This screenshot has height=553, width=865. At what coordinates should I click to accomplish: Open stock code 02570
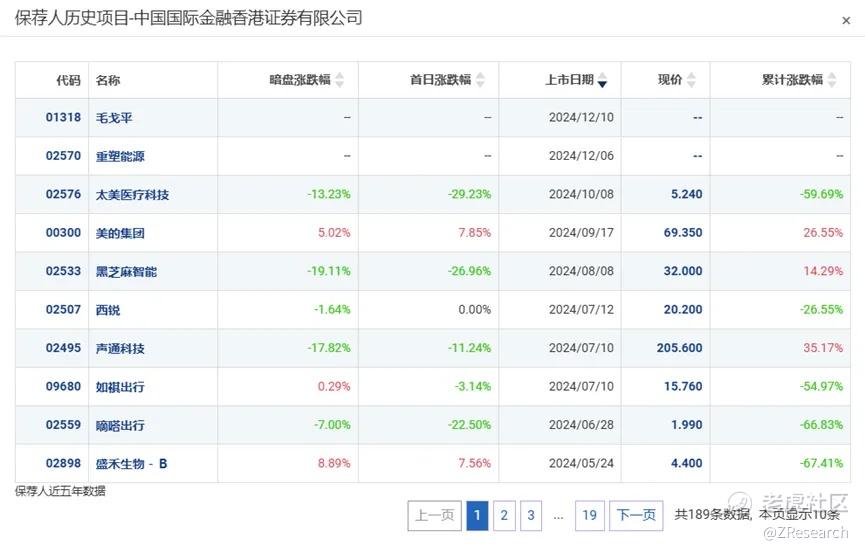point(63,156)
